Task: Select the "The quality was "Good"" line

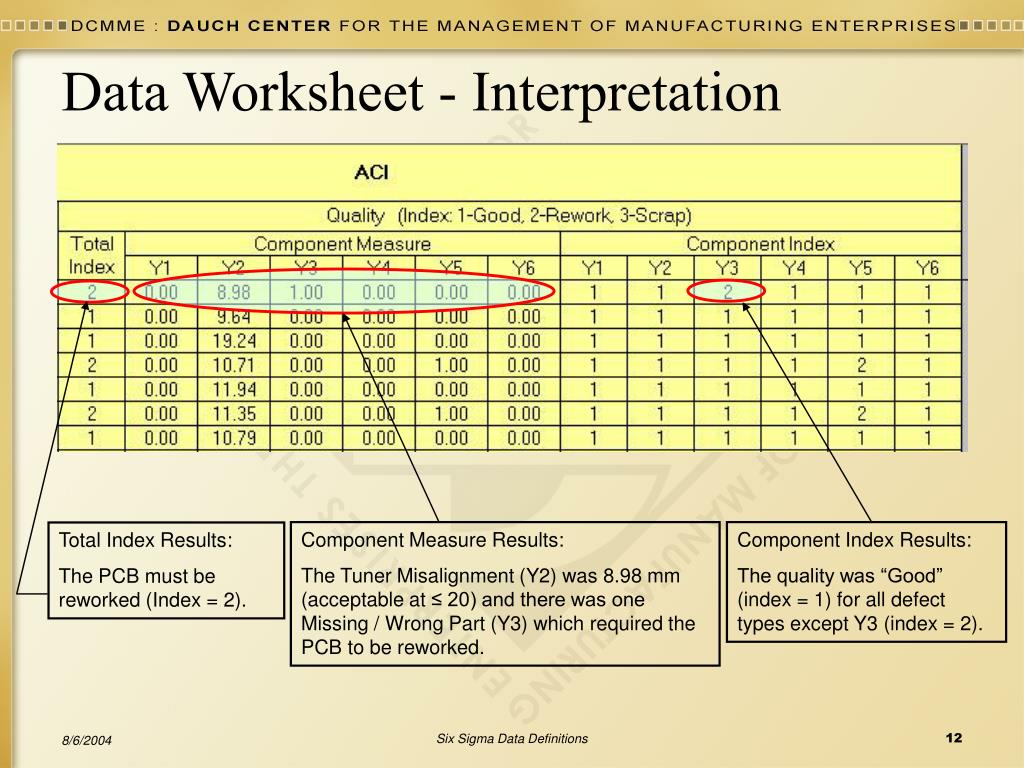Action: (840, 576)
